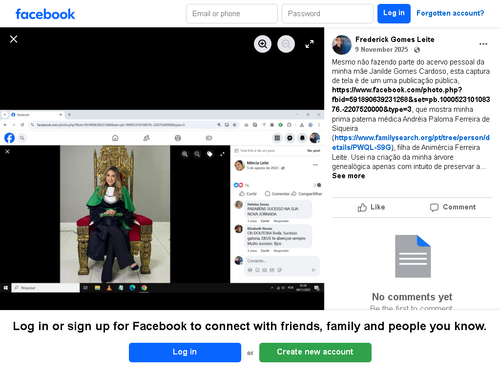Click the File Explorer icon in embedded taskbar
The image size is (500, 375).
coord(97,288)
